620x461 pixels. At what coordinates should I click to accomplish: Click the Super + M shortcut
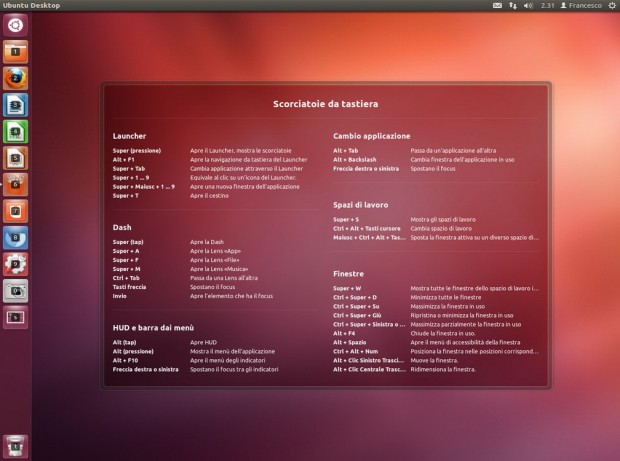coord(126,269)
